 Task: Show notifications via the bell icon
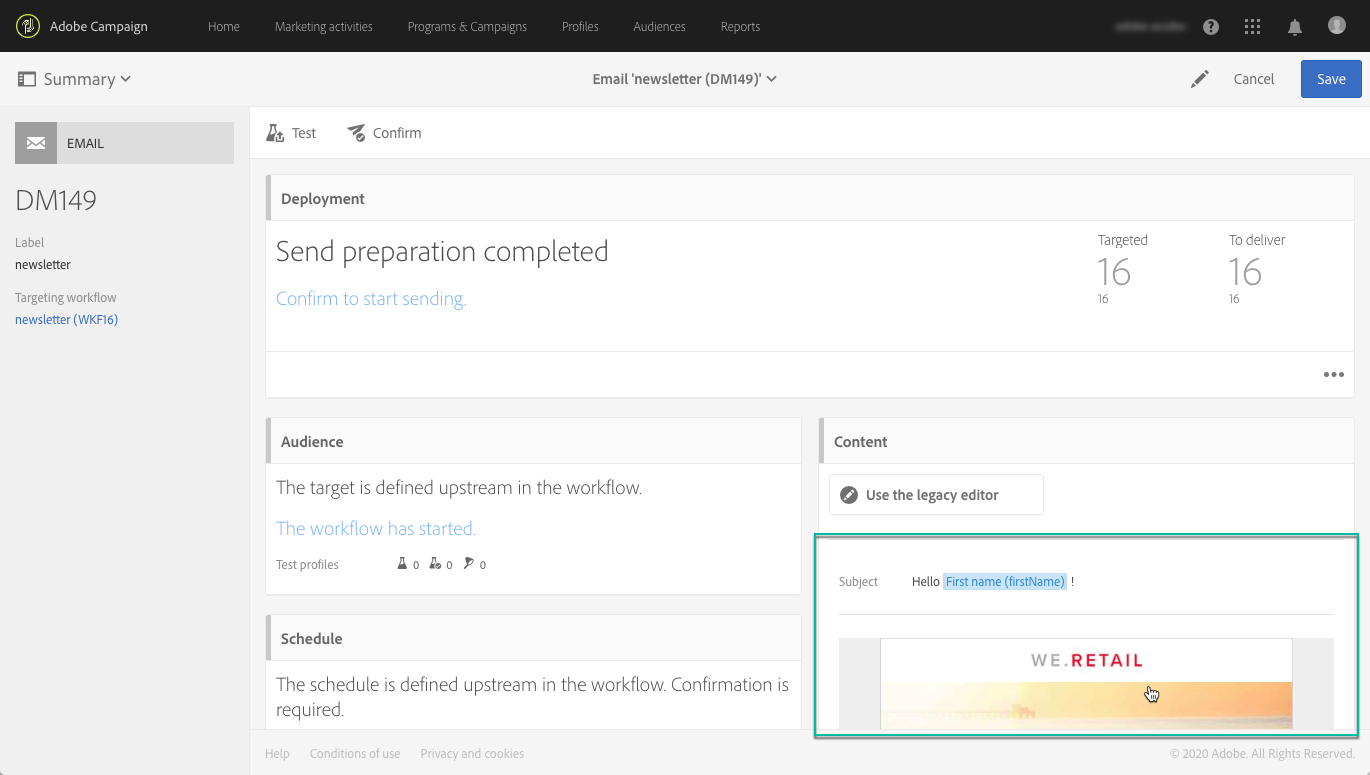(x=1295, y=27)
